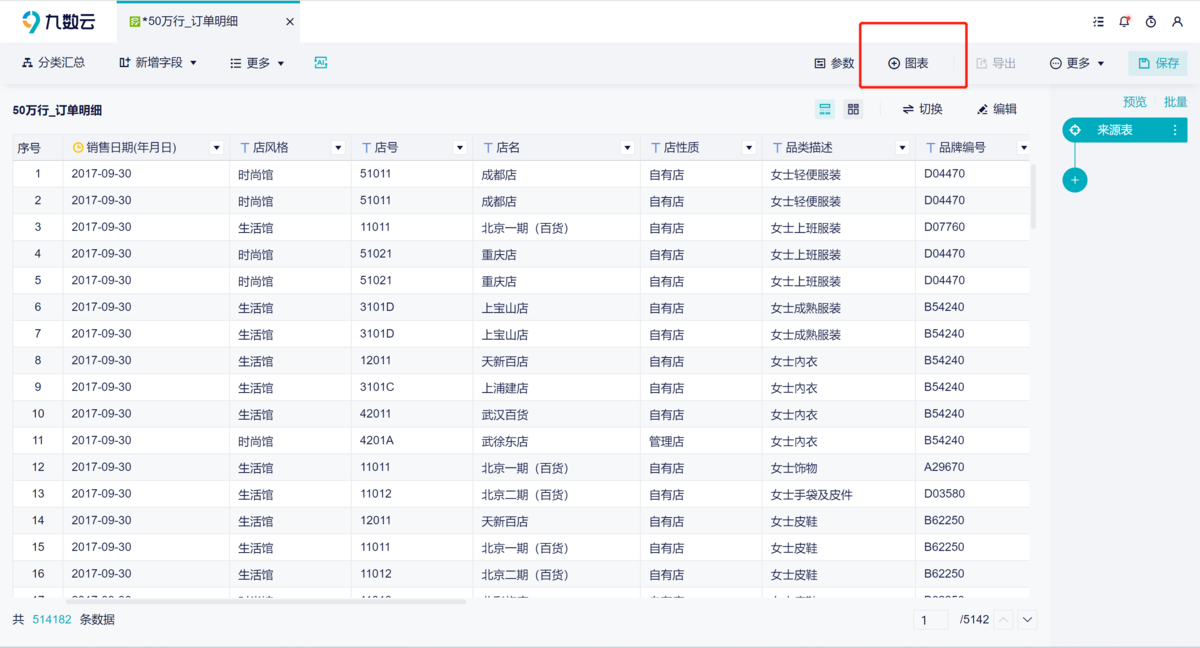Click the 九数云 logo
1200x648 pixels.
pyautogui.click(x=58, y=21)
